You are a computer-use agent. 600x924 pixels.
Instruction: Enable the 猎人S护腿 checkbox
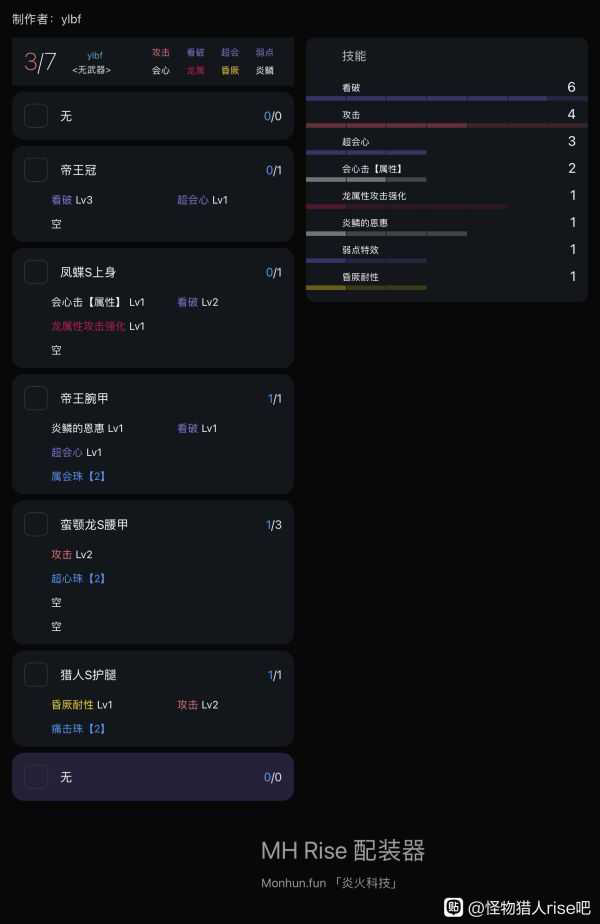[x=36, y=675]
